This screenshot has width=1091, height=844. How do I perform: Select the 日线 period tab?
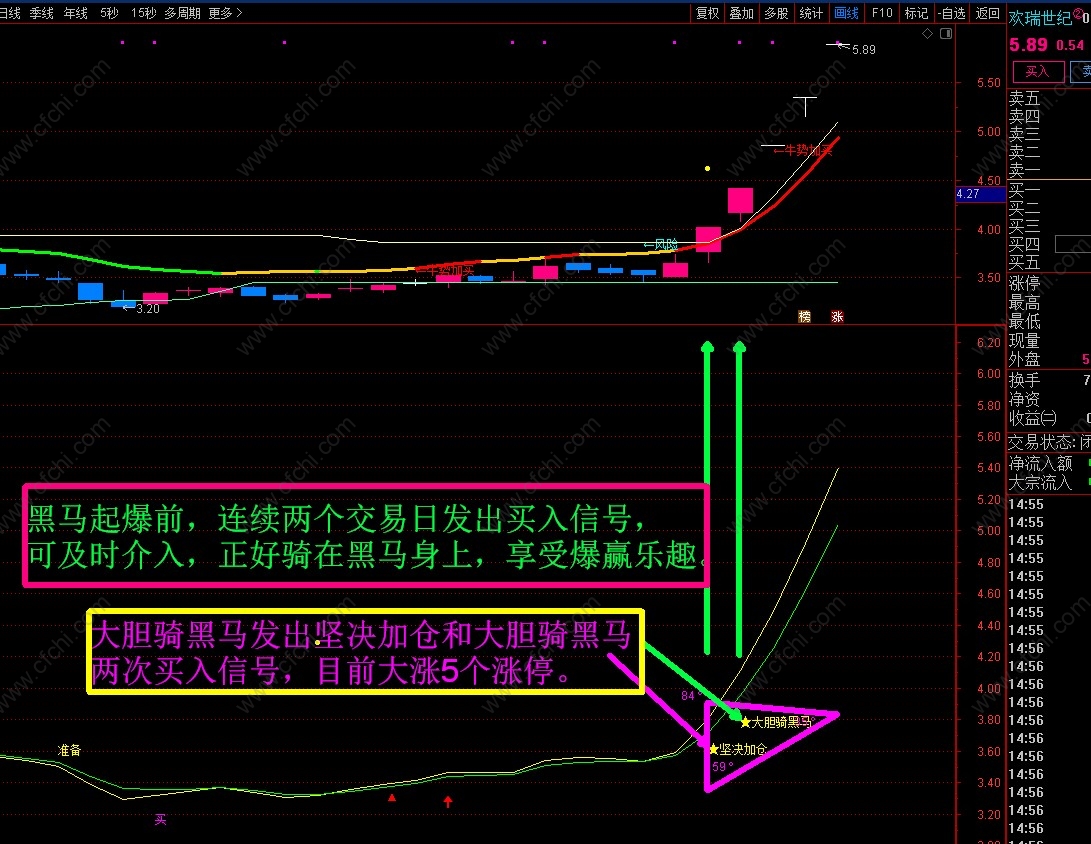point(10,13)
